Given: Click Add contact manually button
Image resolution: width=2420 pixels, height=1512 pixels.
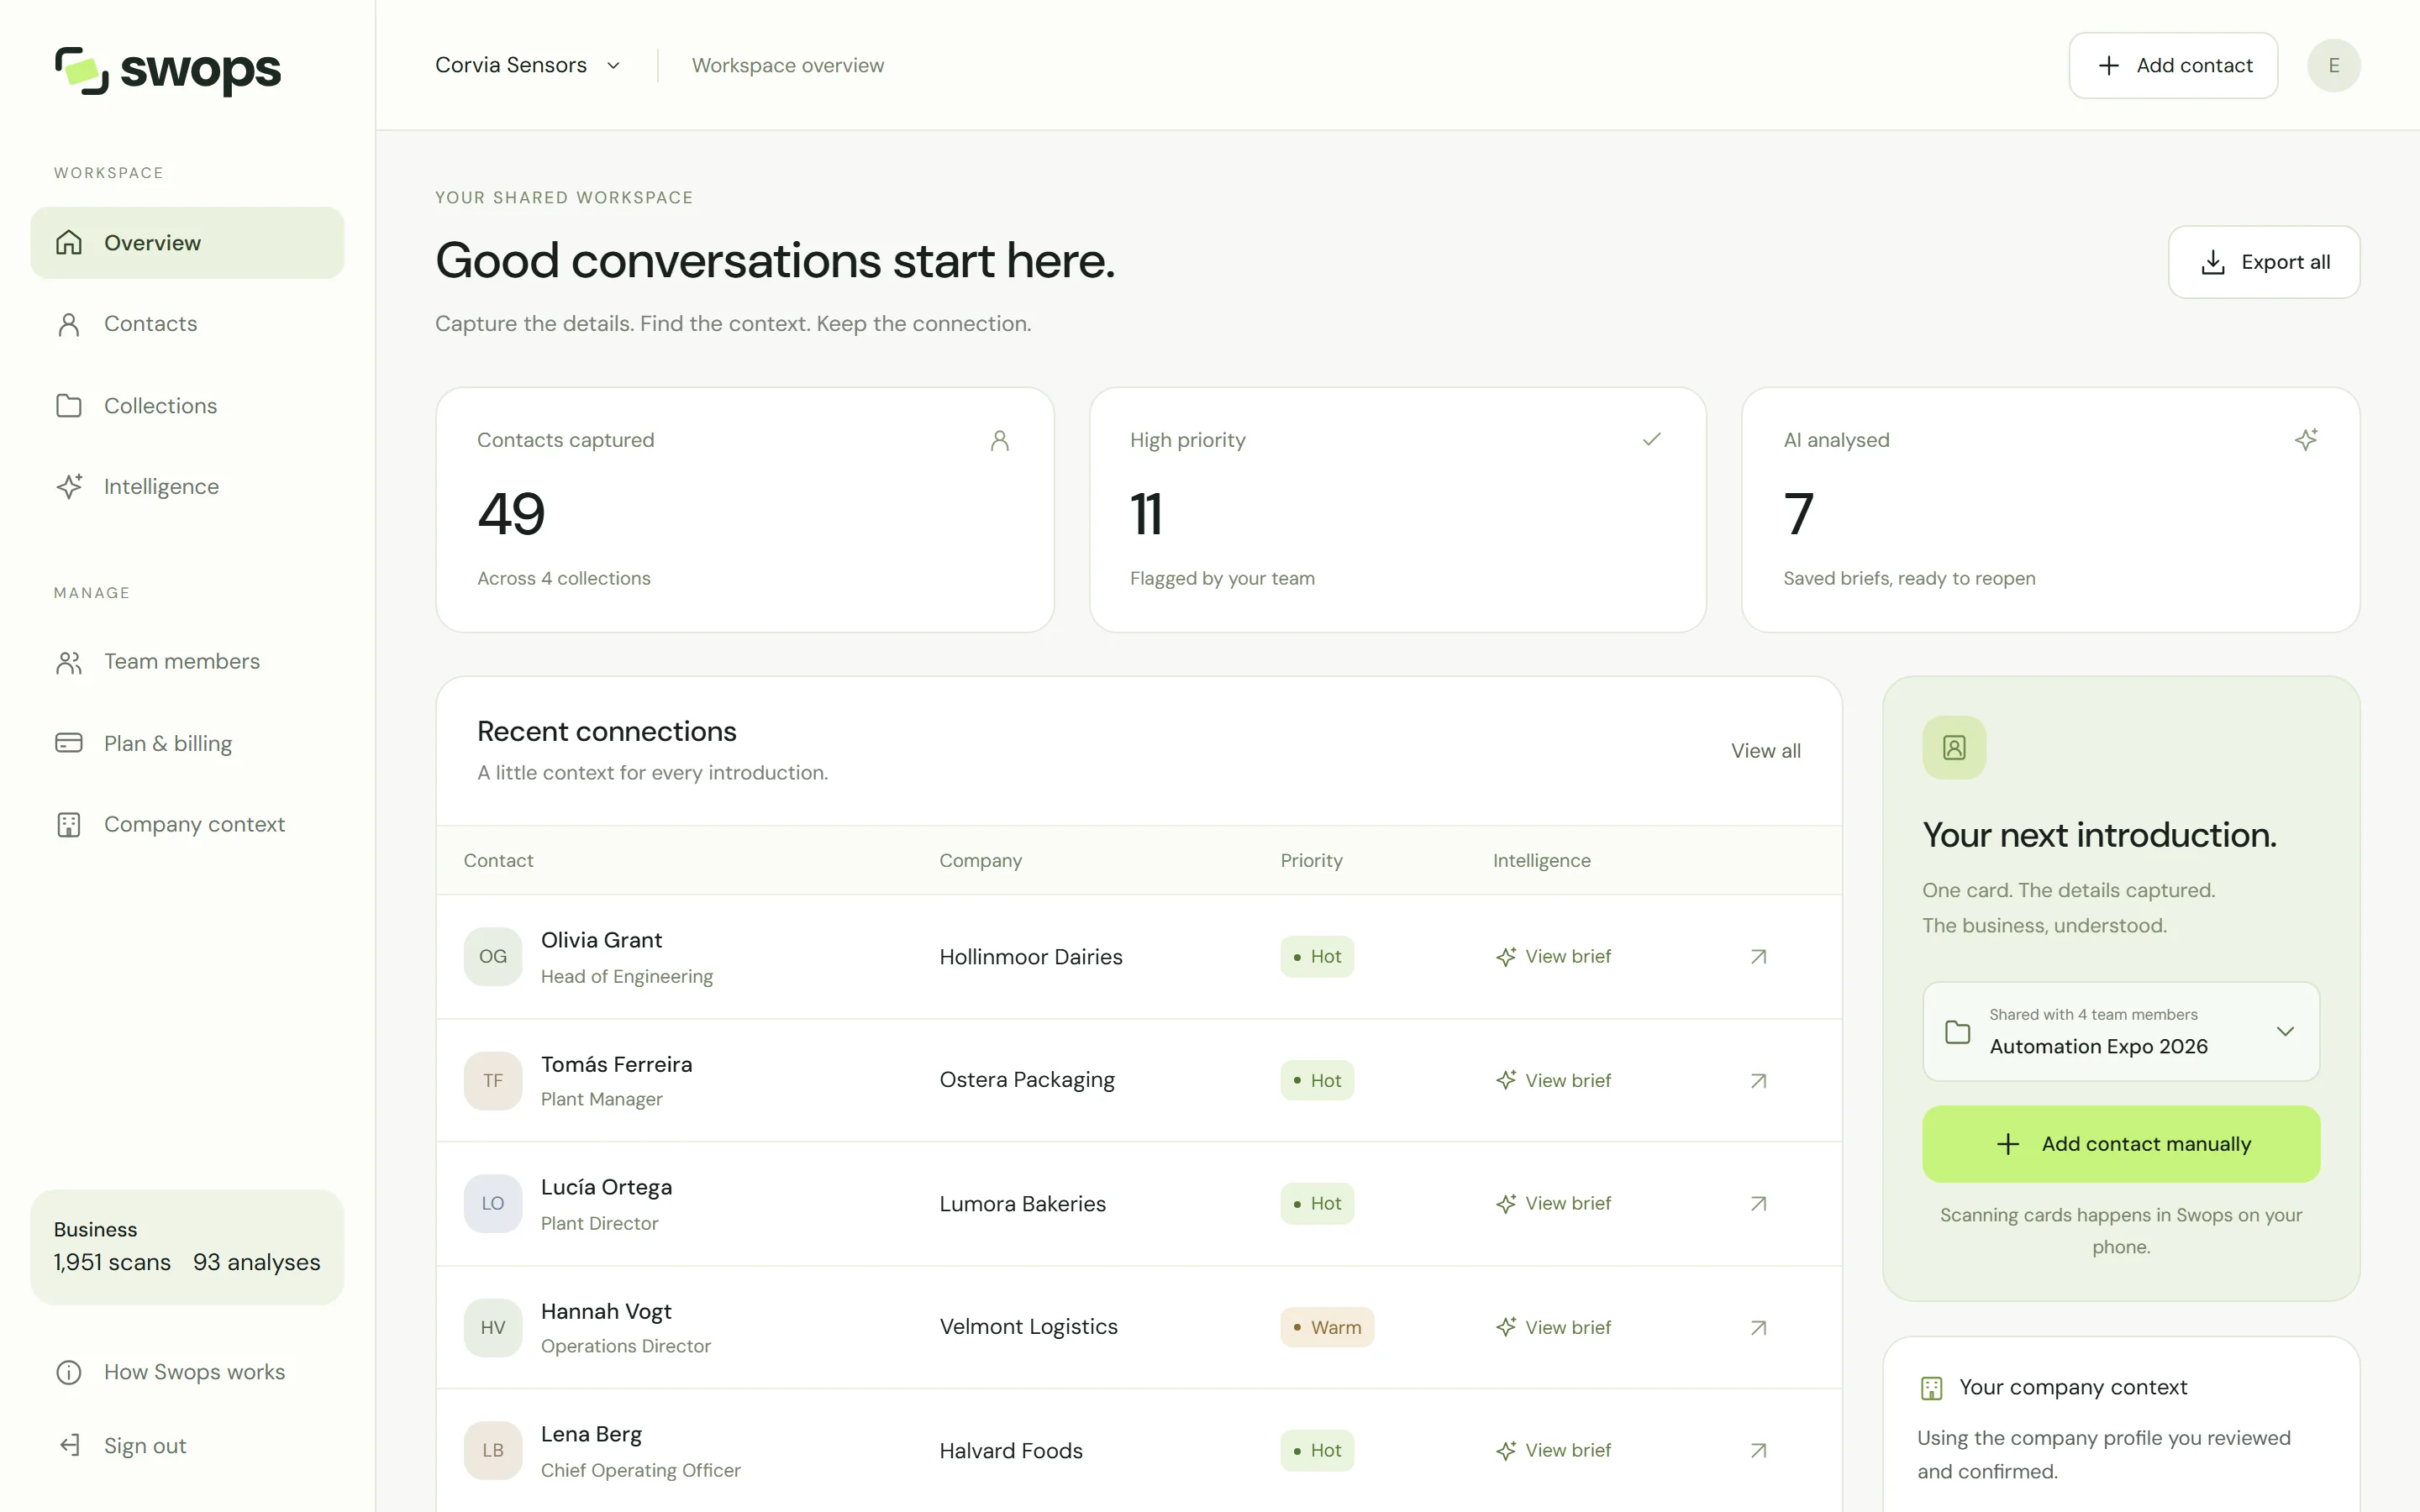Looking at the screenshot, I should click(x=2120, y=1145).
